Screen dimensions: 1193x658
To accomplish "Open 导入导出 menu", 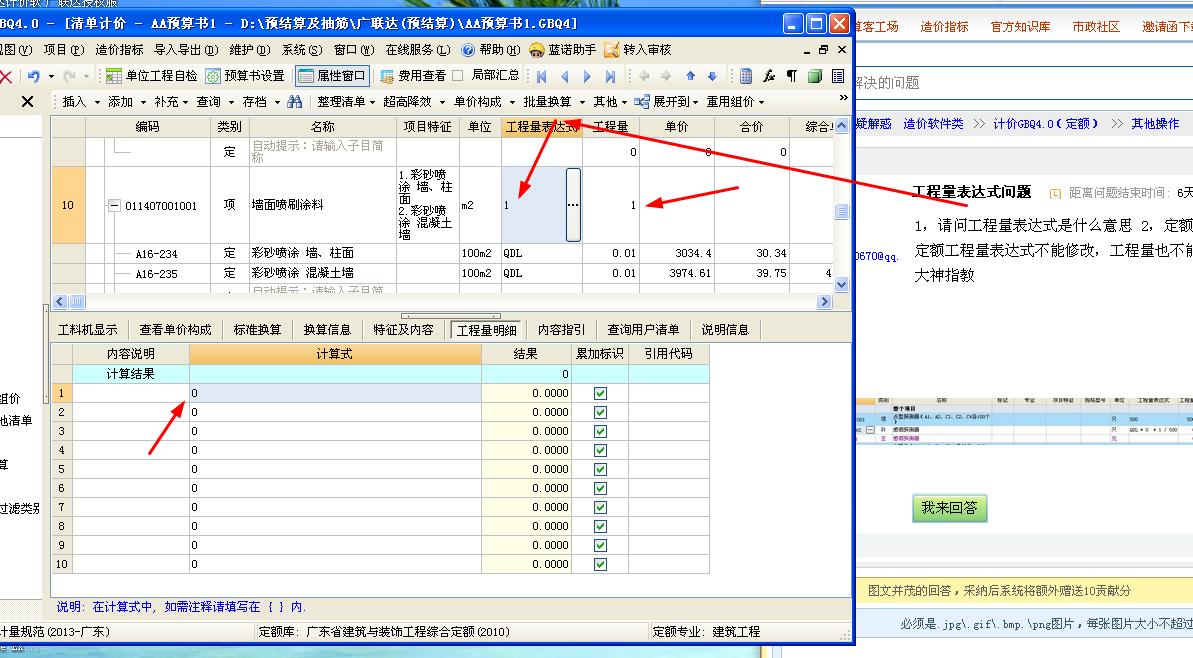I will 186,49.
